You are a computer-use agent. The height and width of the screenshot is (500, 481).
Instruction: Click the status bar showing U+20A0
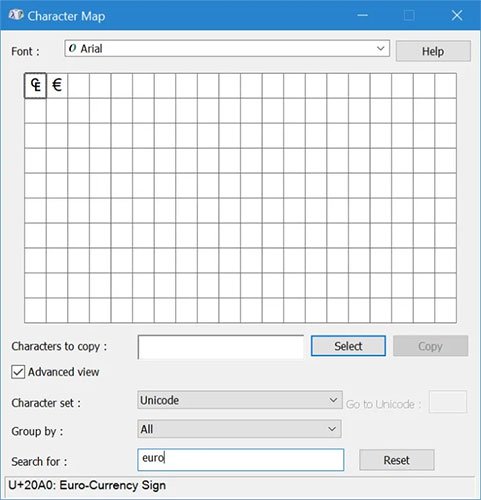[240, 485]
